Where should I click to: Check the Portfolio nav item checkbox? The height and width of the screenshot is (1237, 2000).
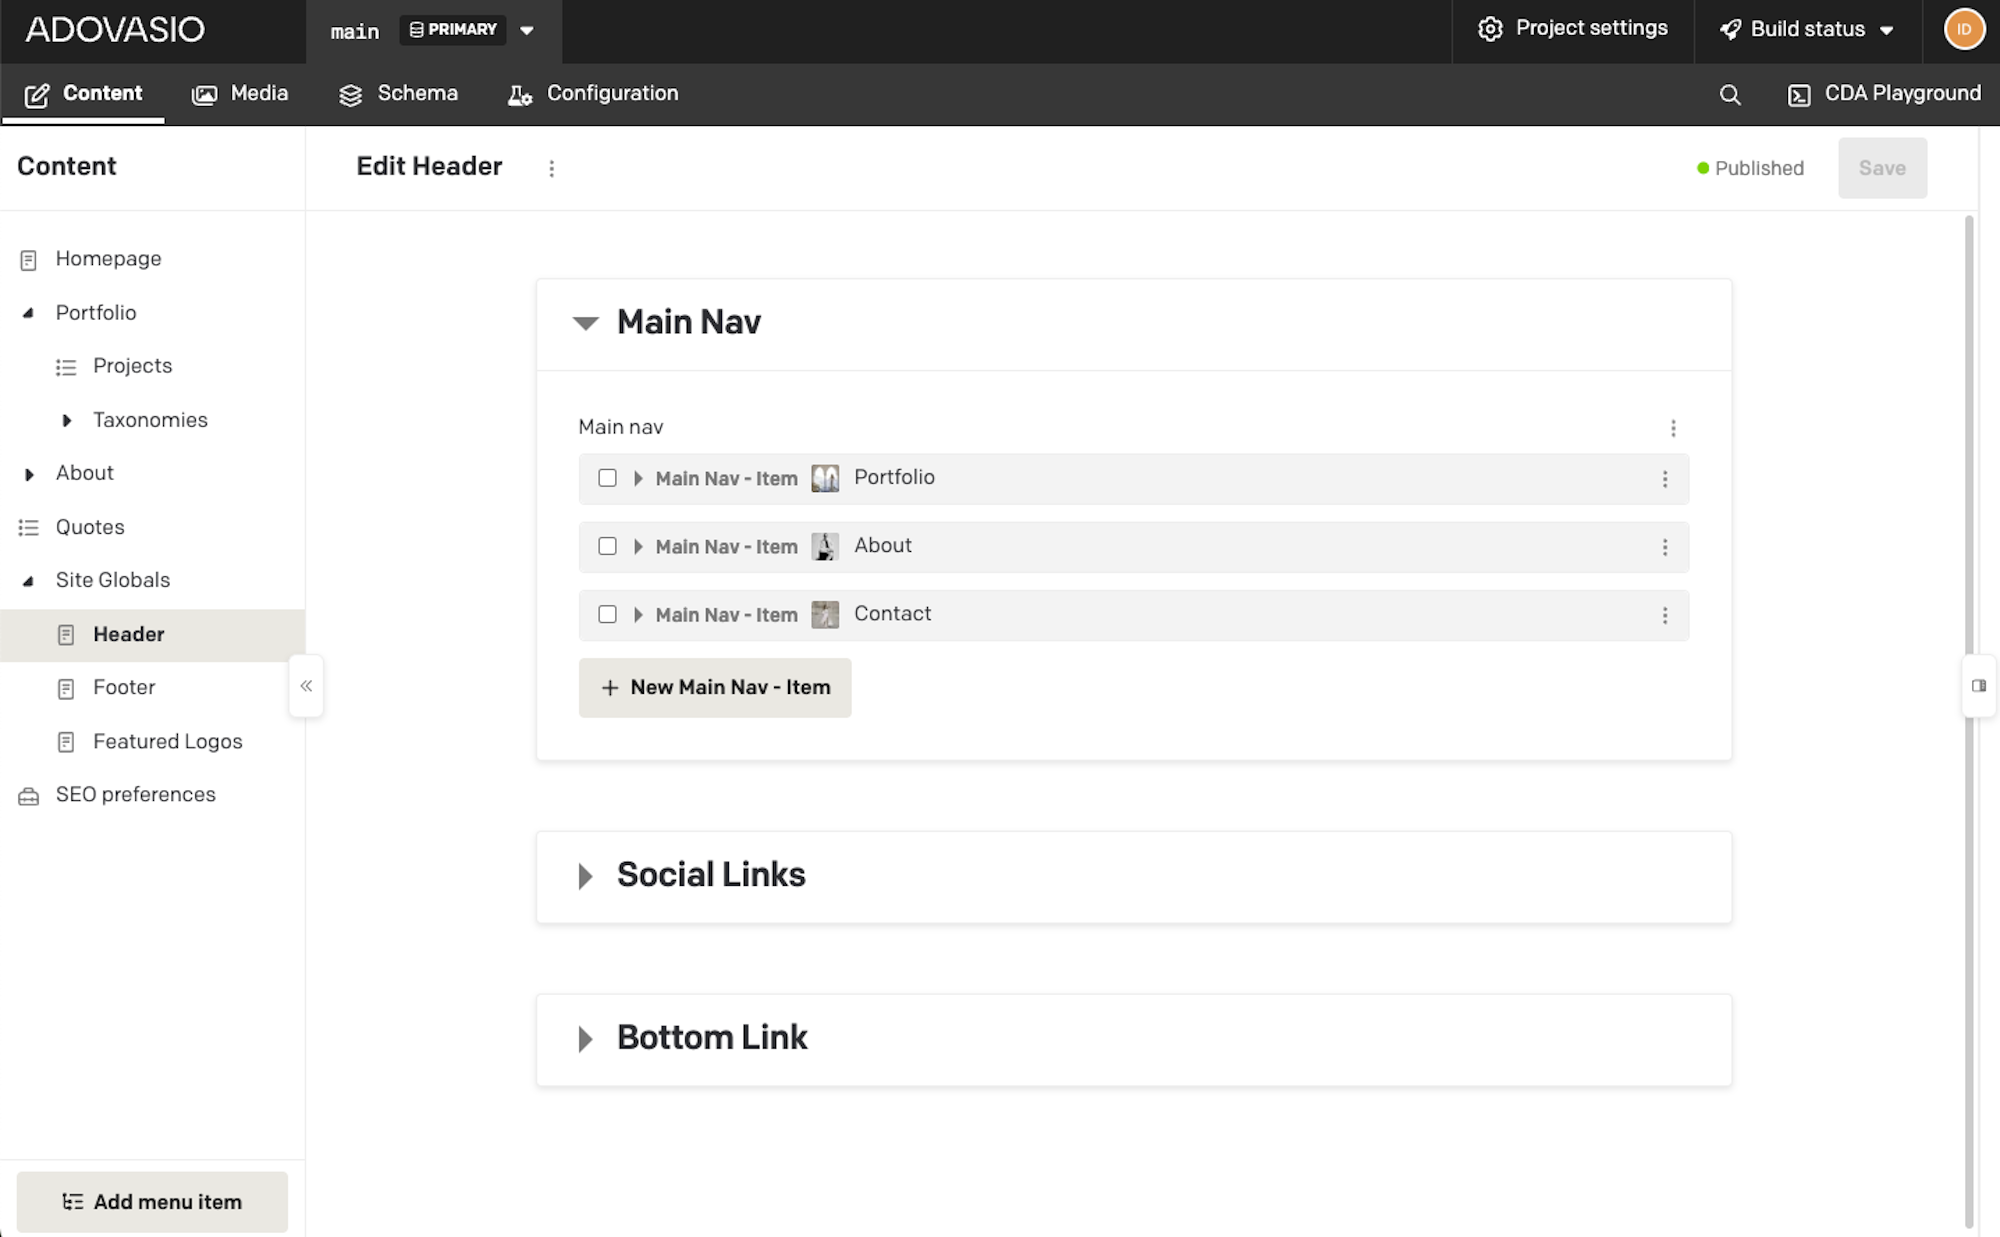(607, 478)
